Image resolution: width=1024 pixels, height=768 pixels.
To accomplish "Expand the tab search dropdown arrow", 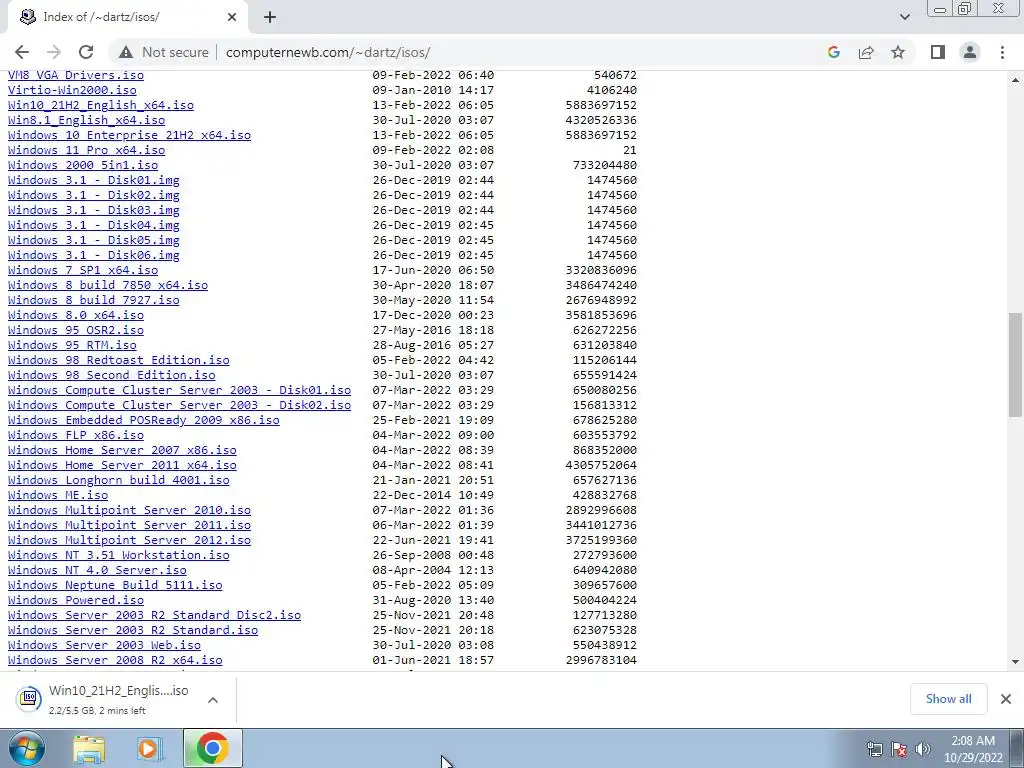I will [904, 17].
